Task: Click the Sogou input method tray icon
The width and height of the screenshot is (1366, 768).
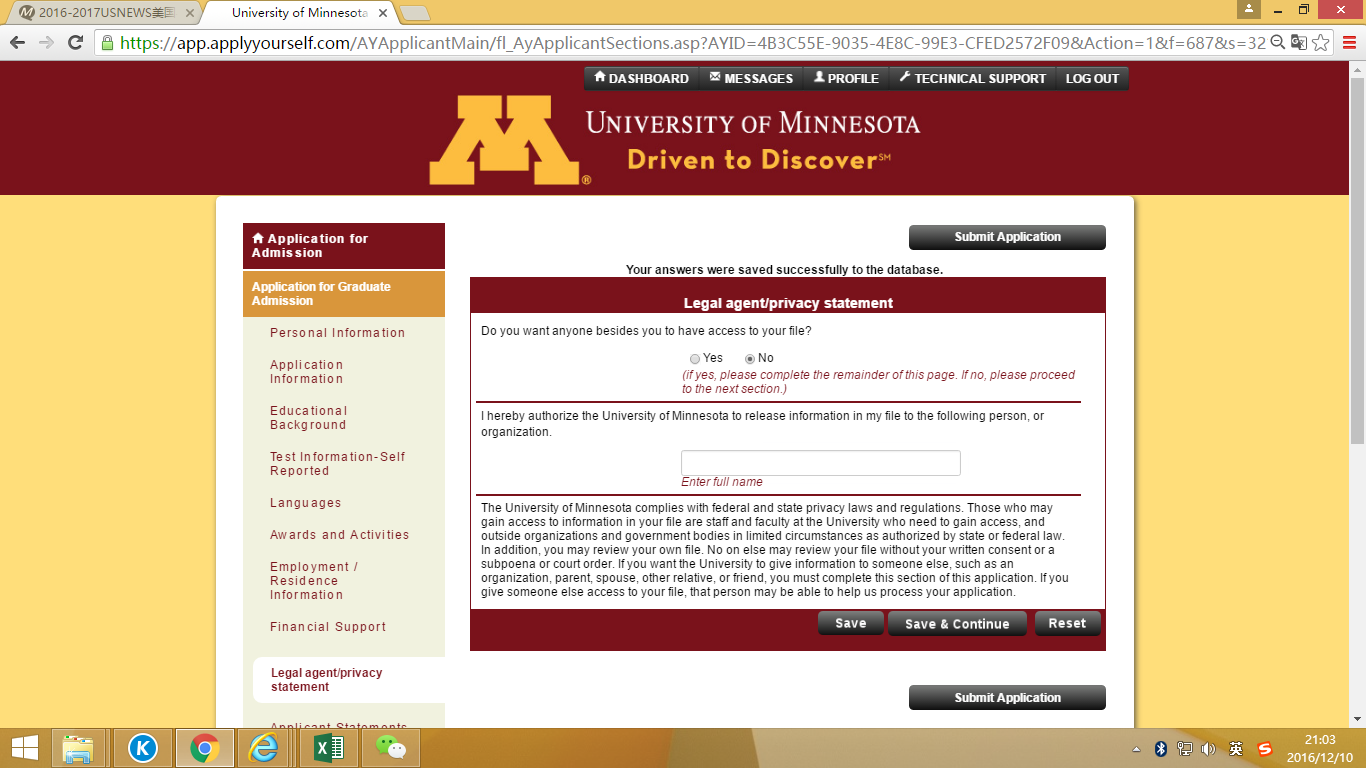Action: [x=1265, y=749]
